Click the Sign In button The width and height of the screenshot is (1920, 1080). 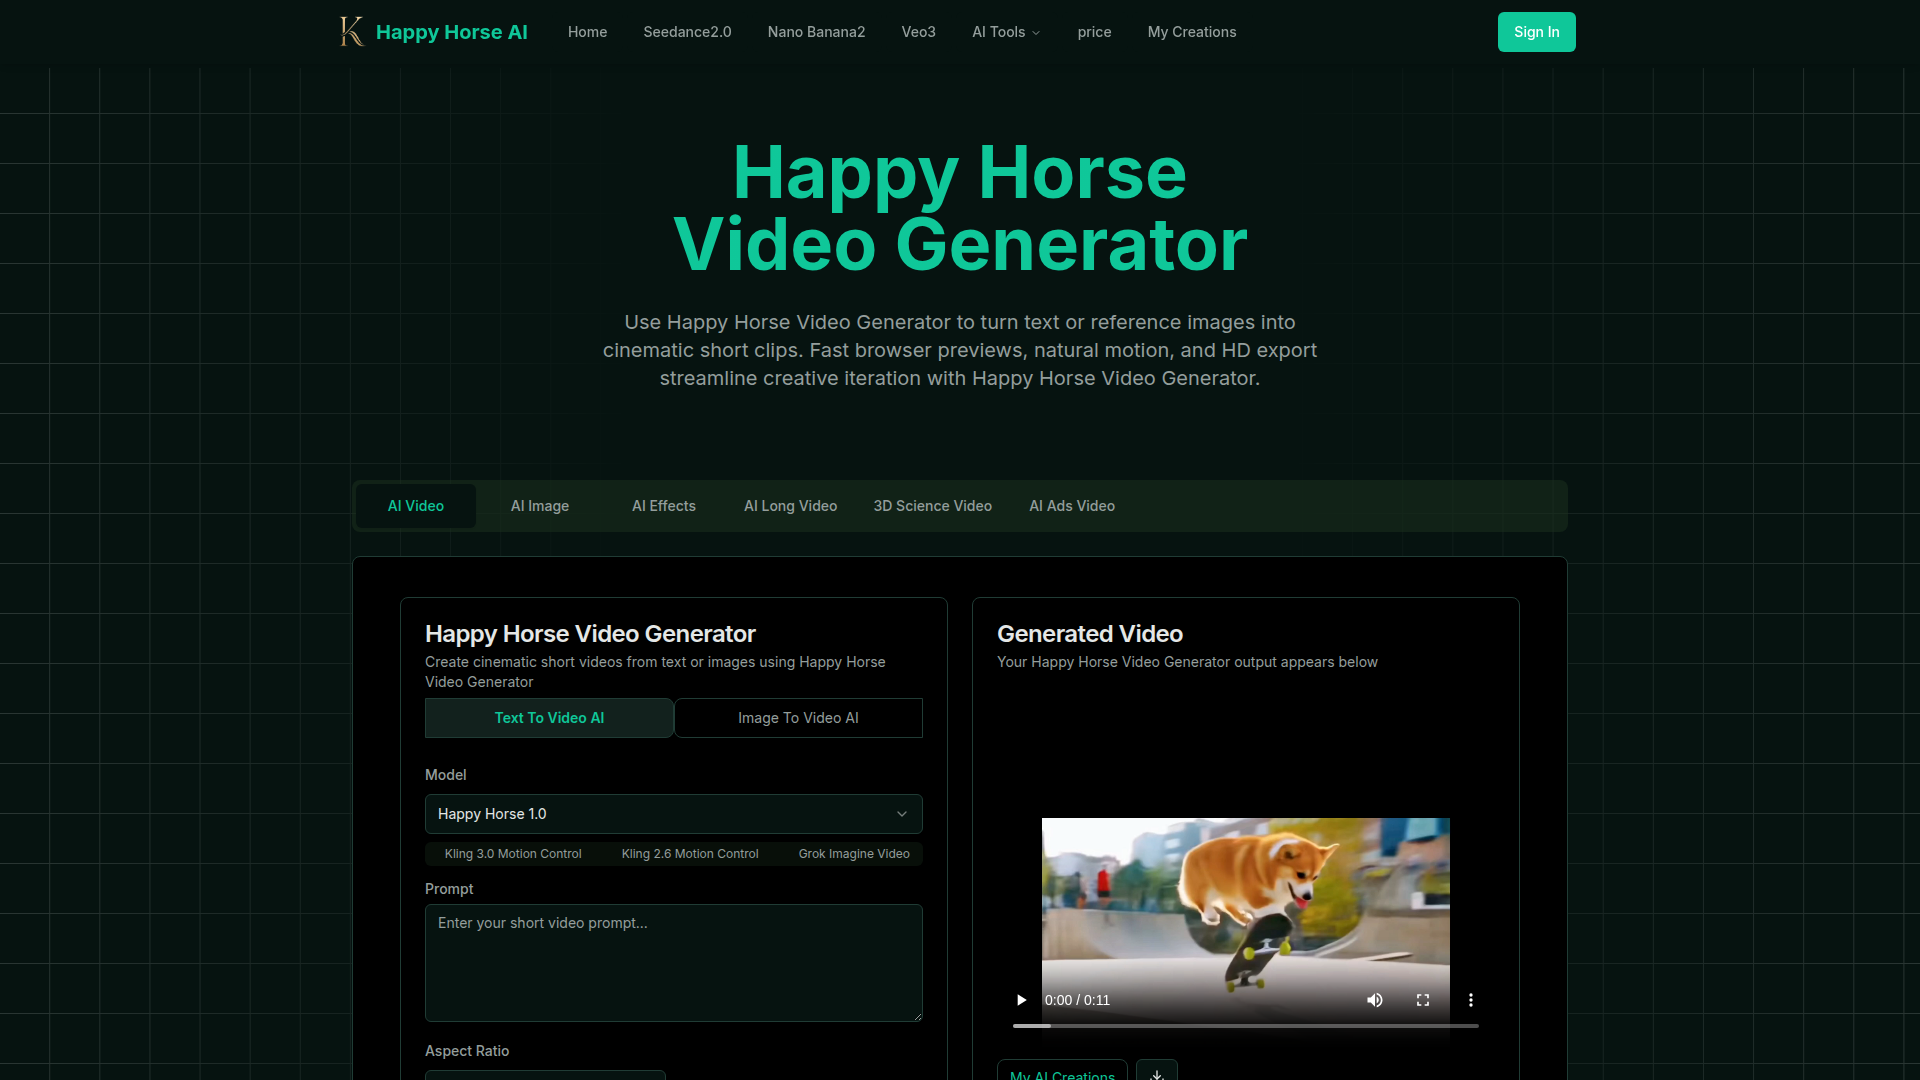(x=1536, y=32)
